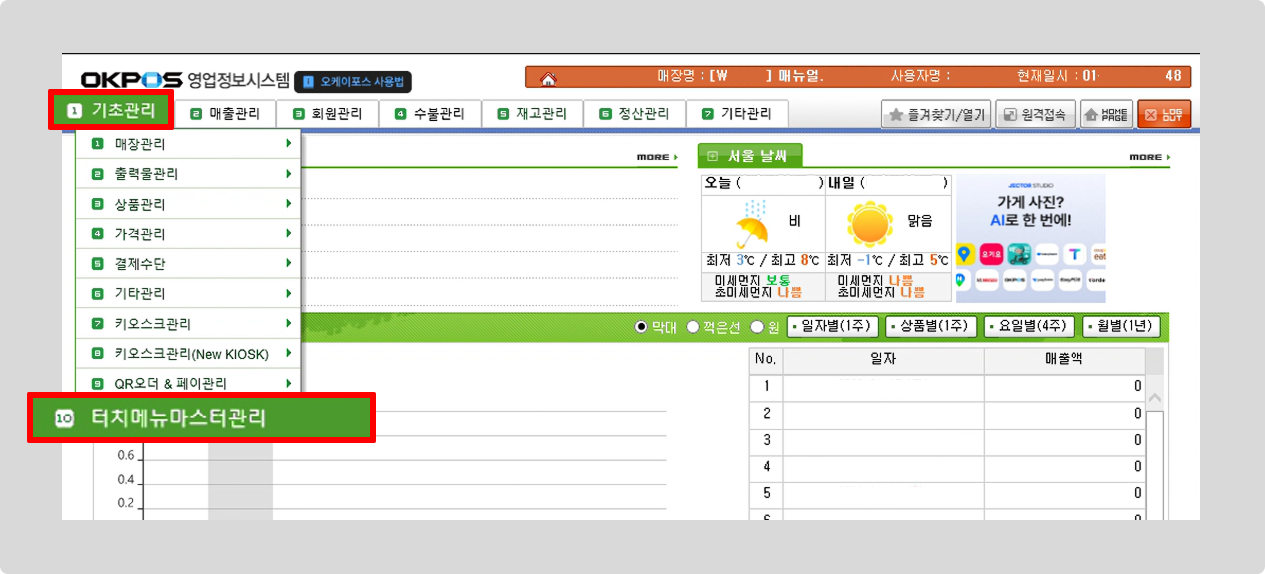Open the 매출관리 menu tab
Image resolution: width=1265 pixels, height=574 pixels.
point(226,114)
